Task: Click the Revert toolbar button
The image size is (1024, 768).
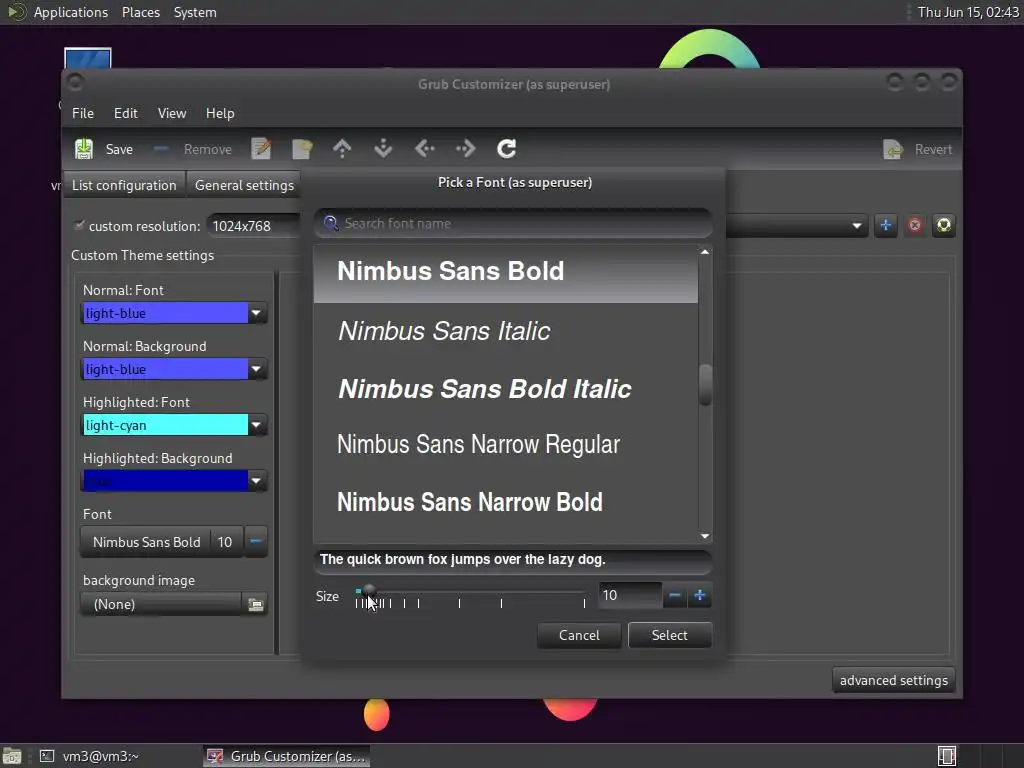Action: (918, 150)
